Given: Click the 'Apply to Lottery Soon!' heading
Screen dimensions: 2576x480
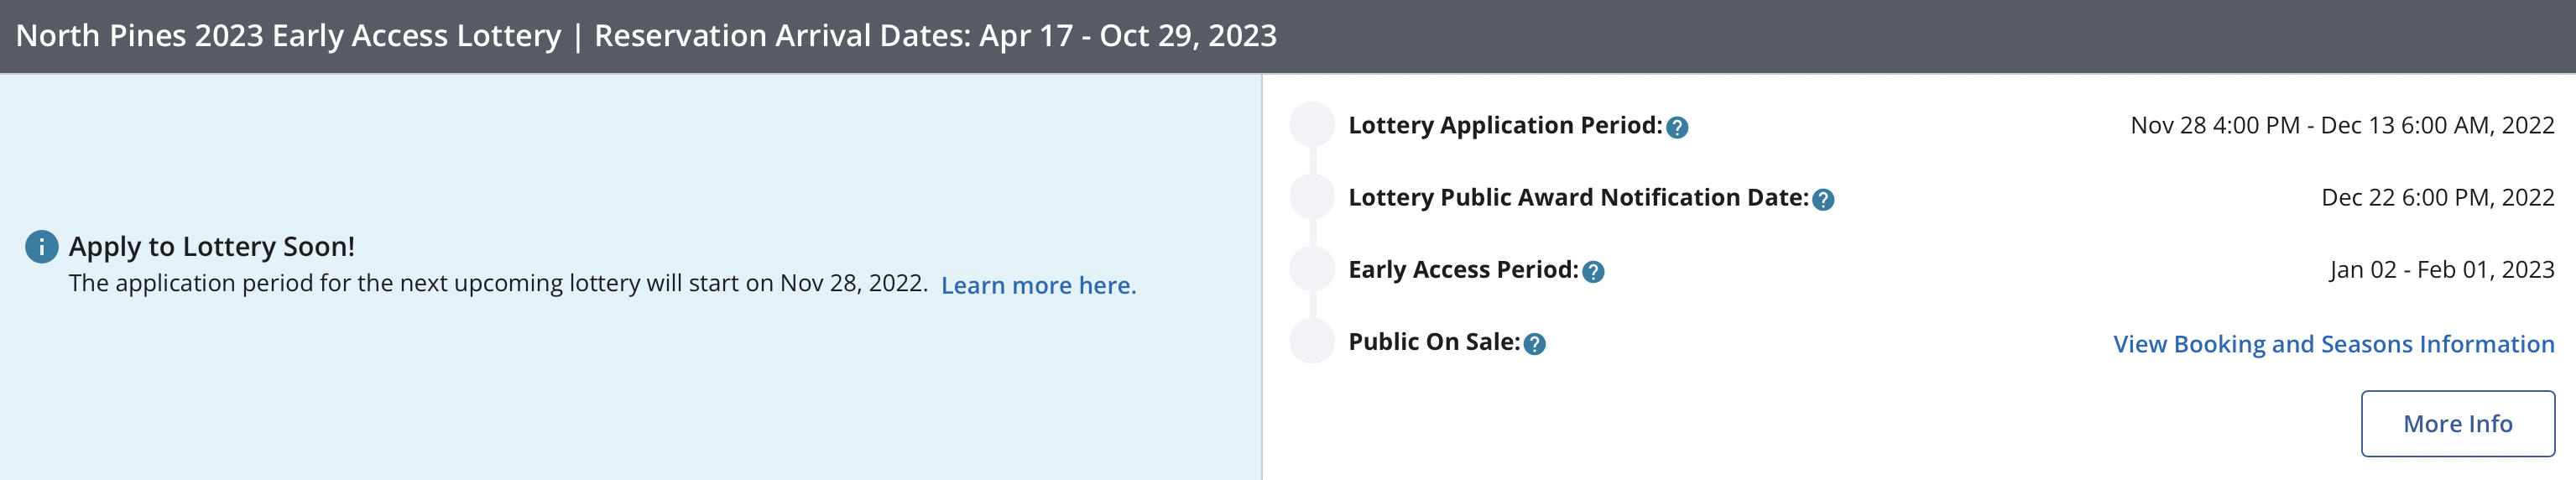Looking at the screenshot, I should click(211, 246).
